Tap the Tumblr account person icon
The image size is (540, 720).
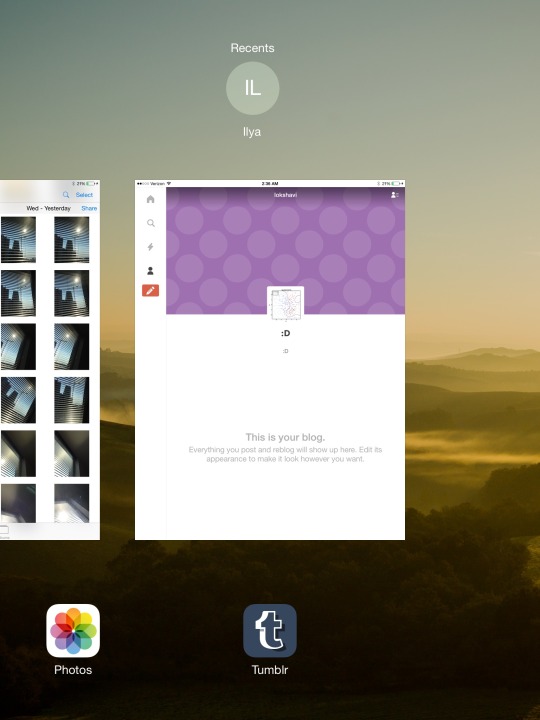click(151, 271)
